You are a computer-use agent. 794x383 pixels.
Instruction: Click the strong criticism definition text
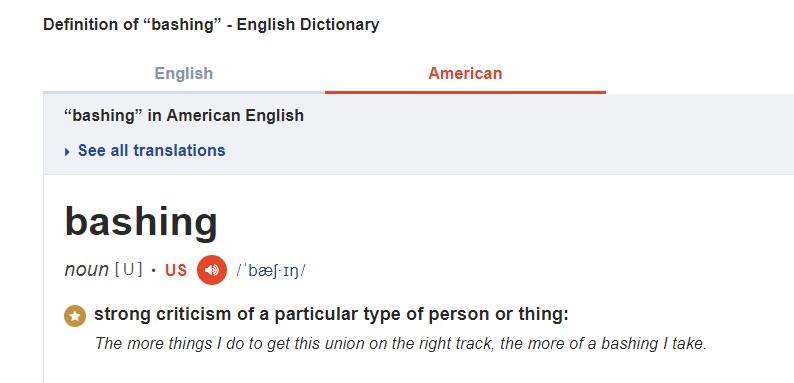point(331,315)
